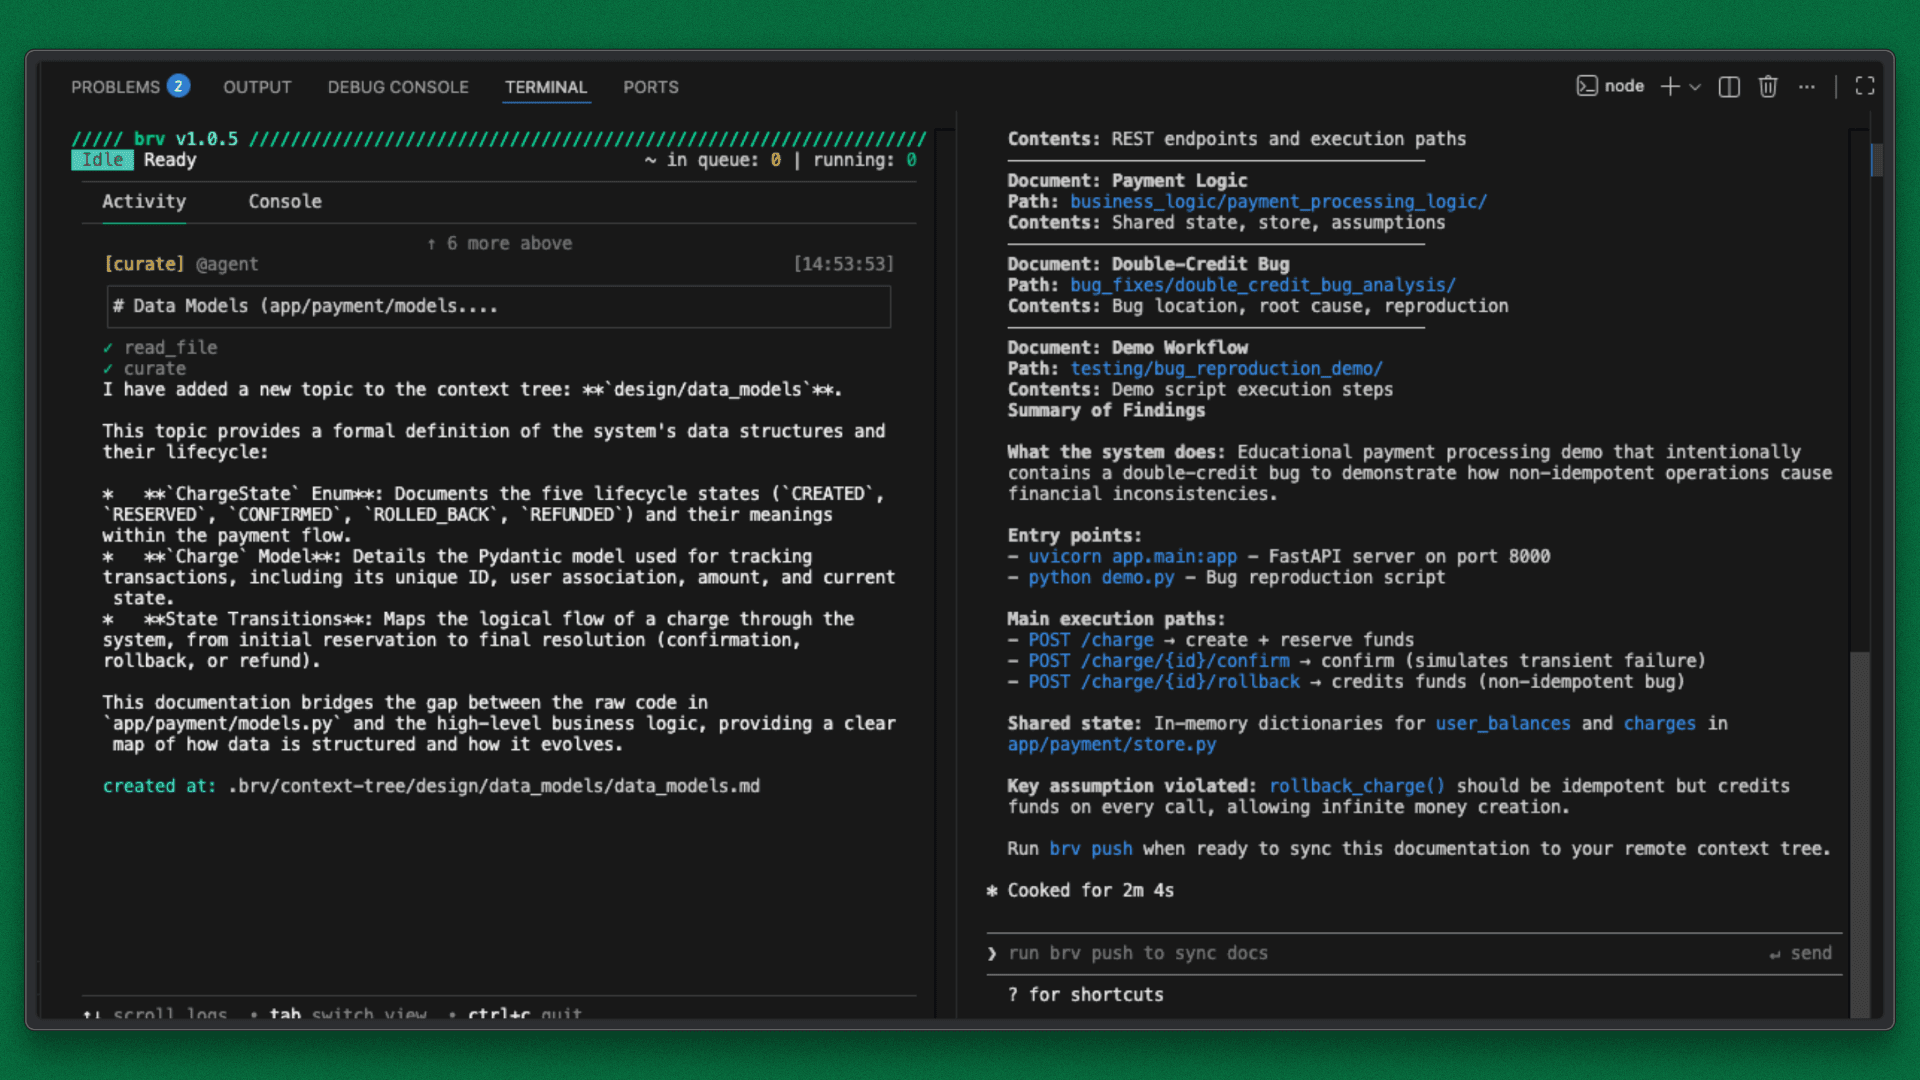1920x1080 pixels.
Task: Click the node terminal shell icon
Action: pos(1586,86)
